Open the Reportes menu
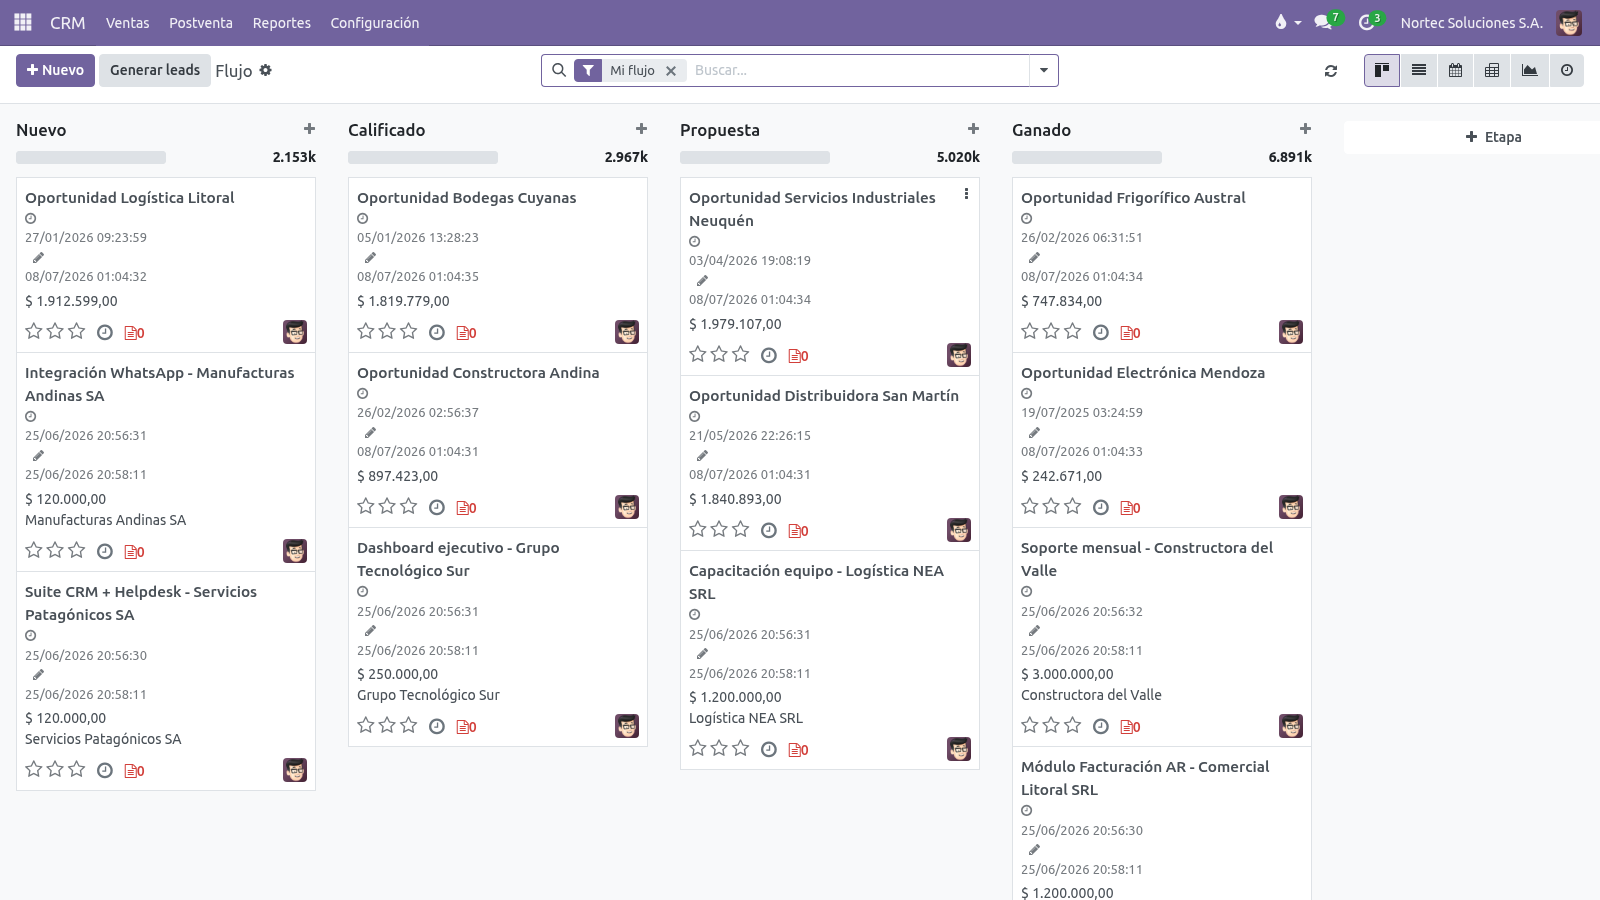The width and height of the screenshot is (1600, 900). (x=282, y=22)
